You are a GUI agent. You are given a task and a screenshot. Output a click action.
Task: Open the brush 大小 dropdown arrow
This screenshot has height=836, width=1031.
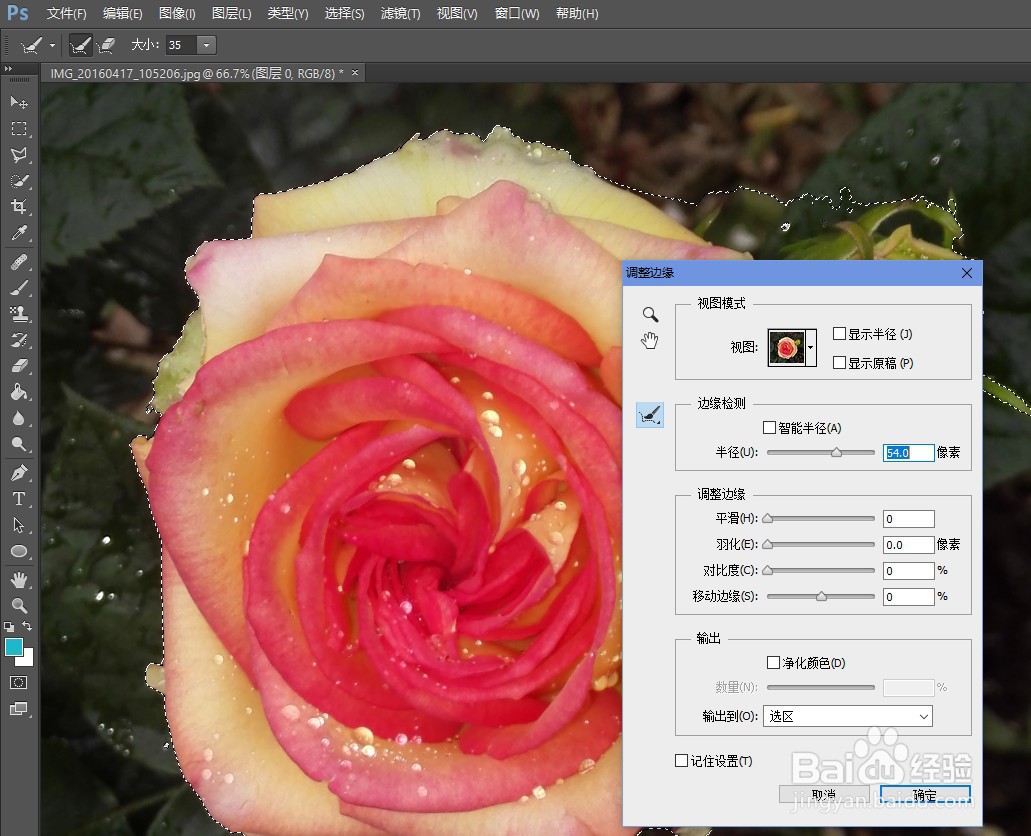pos(206,45)
